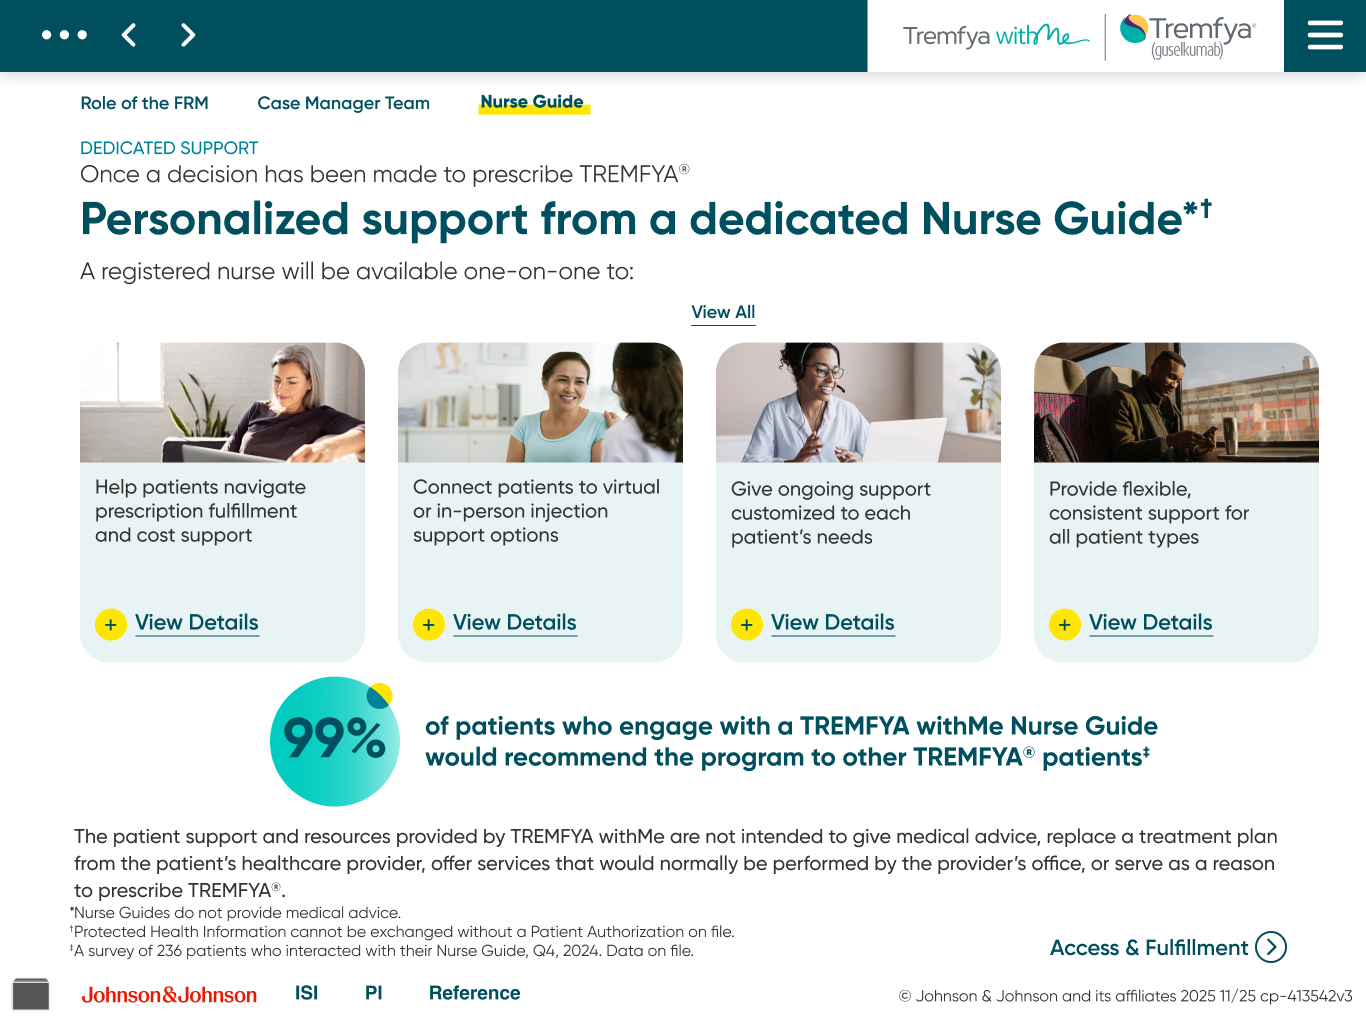Click the Provide flexible, consistent support text
The width and height of the screenshot is (1366, 1024).
click(1149, 513)
